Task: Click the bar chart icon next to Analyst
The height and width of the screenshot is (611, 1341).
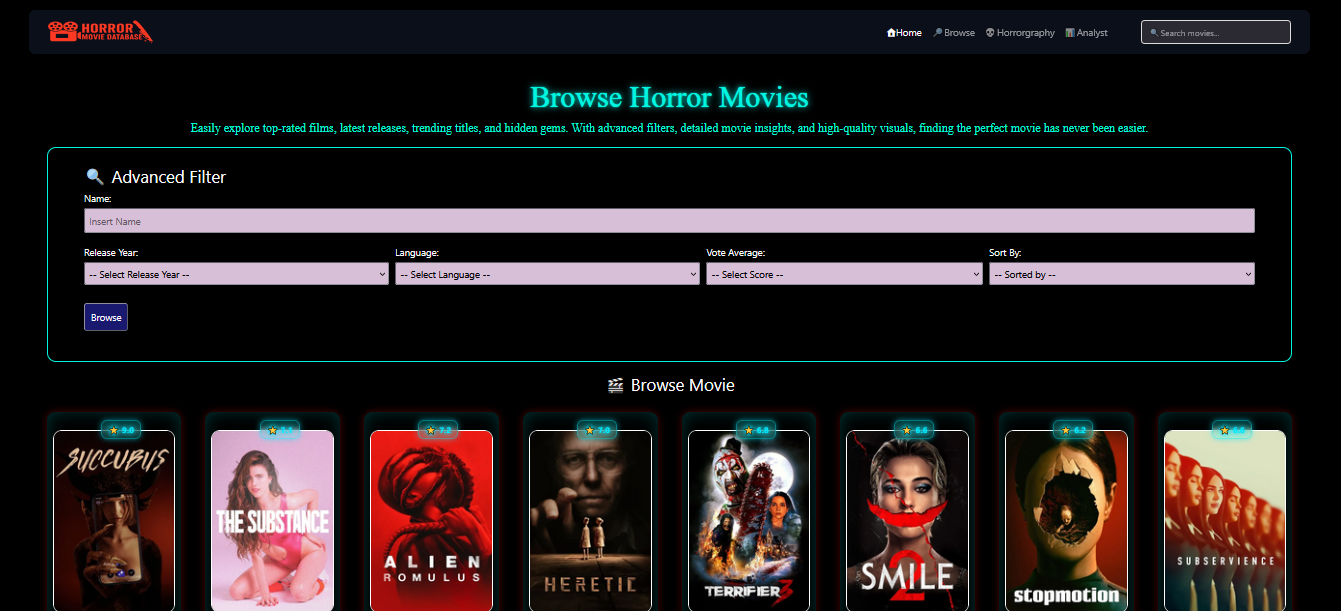Action: (x=1070, y=33)
